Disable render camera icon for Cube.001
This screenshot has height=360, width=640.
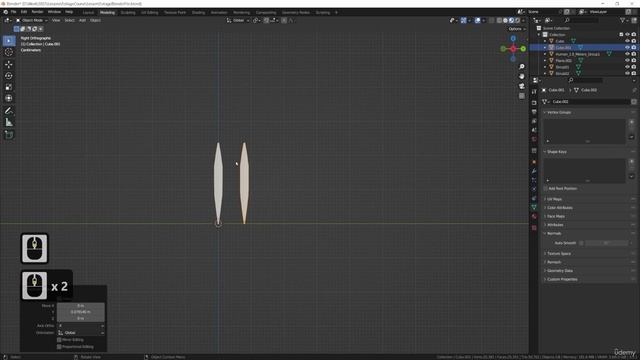point(634,47)
